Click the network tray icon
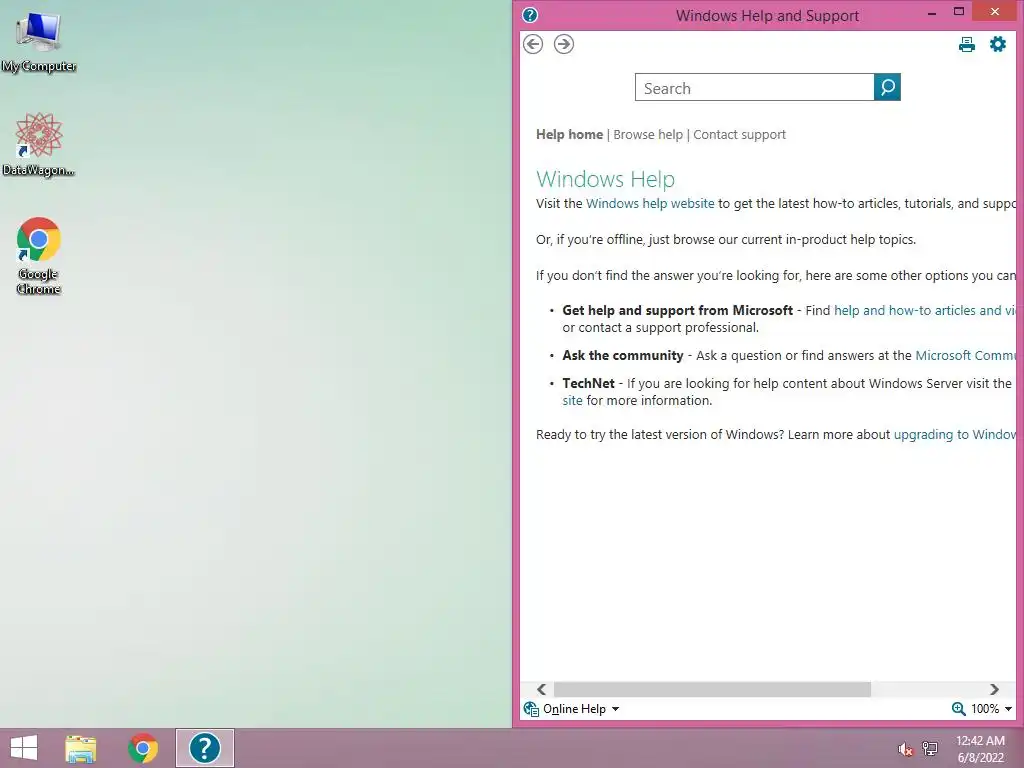This screenshot has width=1024, height=768. pos(930,748)
